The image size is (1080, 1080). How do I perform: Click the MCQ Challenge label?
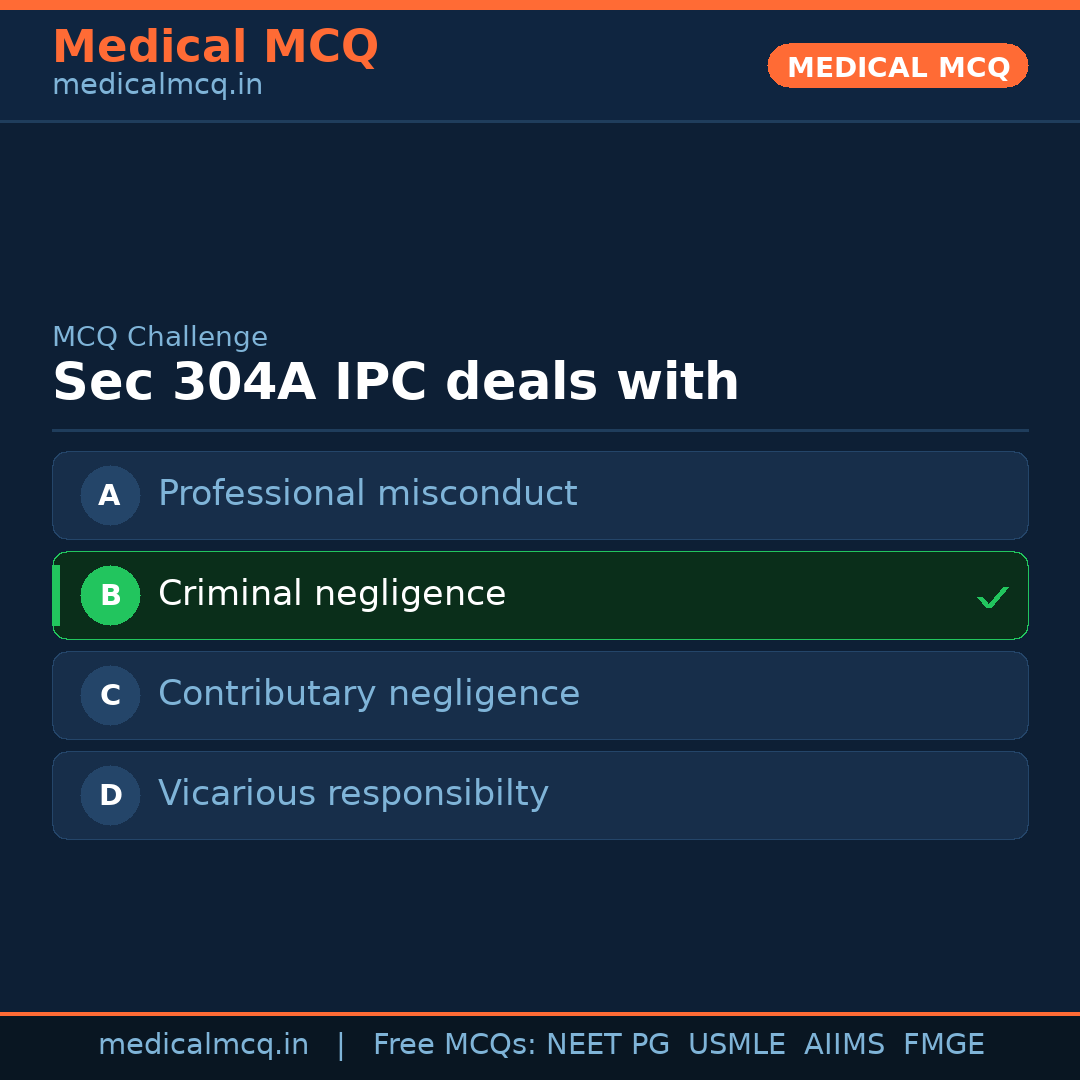coord(160,337)
